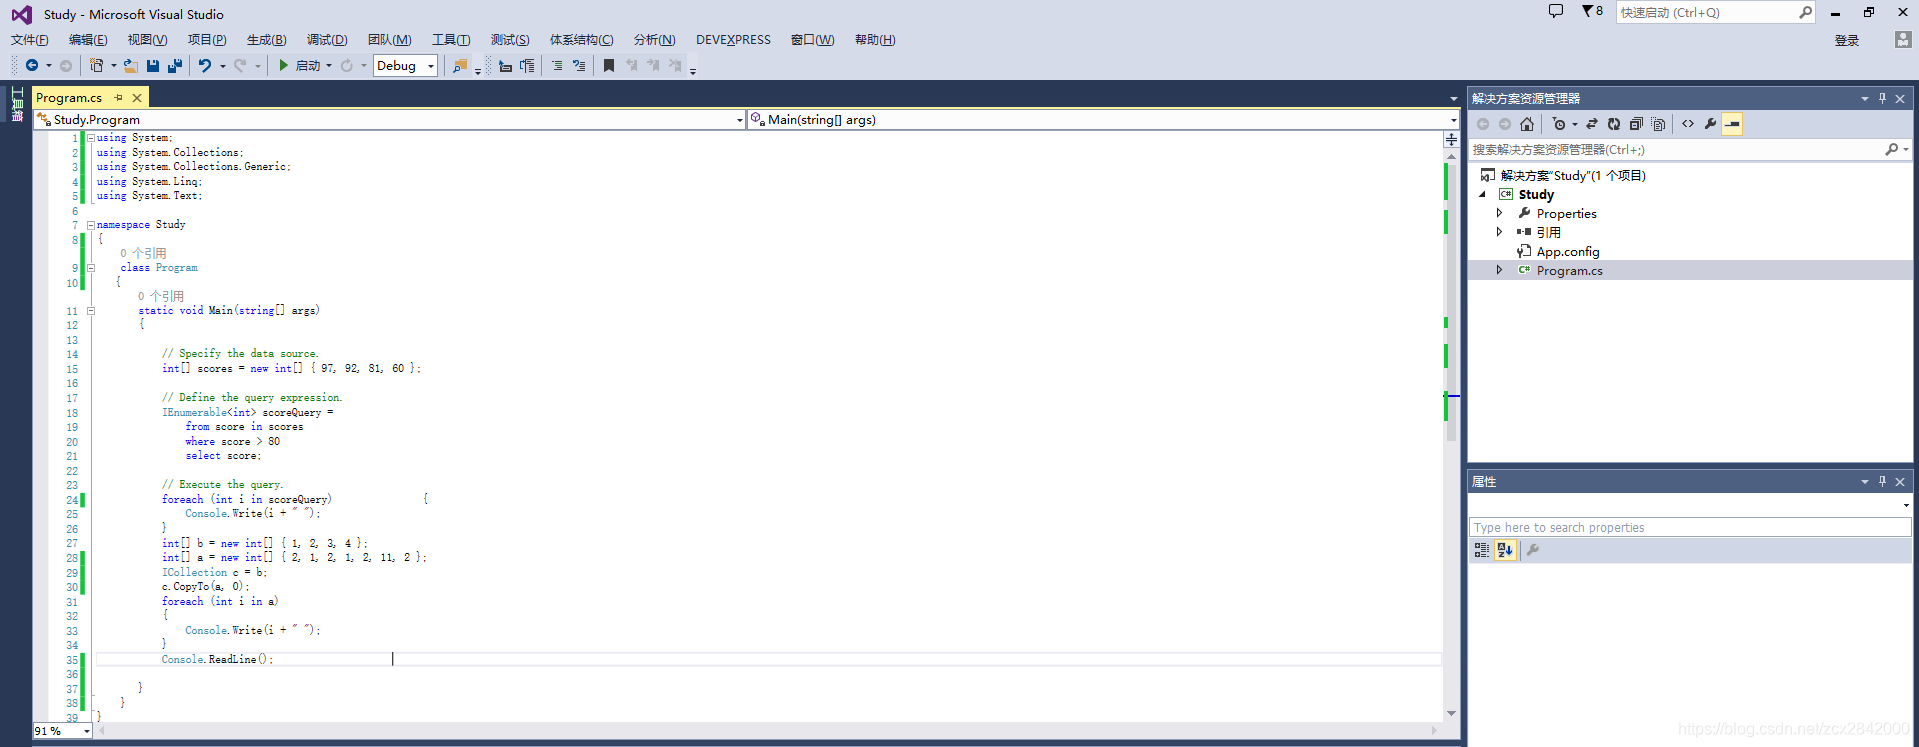The height and width of the screenshot is (747, 1919).
Task: Expand the Properties tree node
Action: point(1499,213)
